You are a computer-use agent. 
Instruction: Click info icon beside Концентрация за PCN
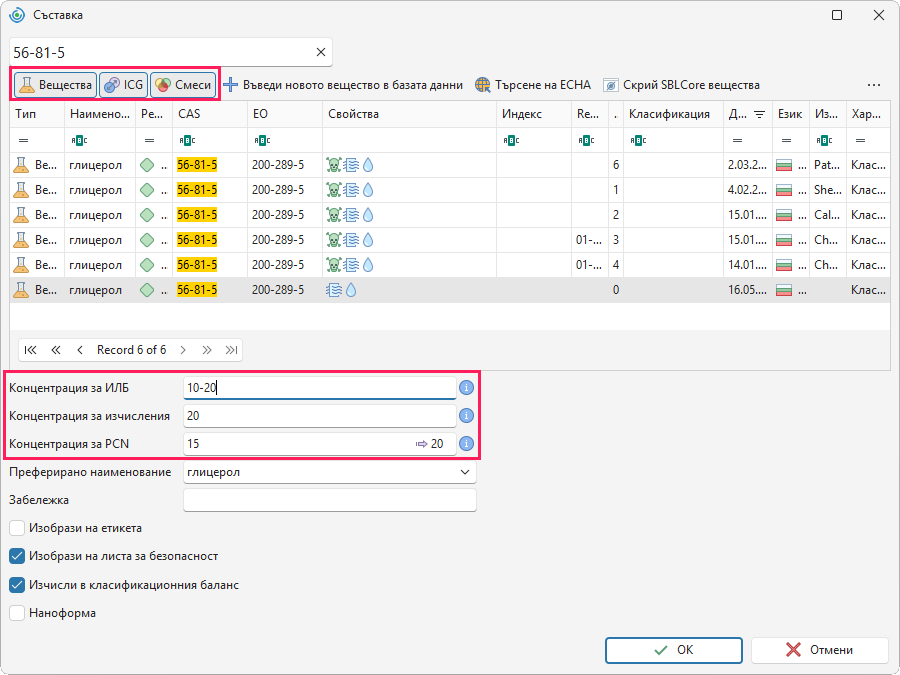[x=466, y=444]
